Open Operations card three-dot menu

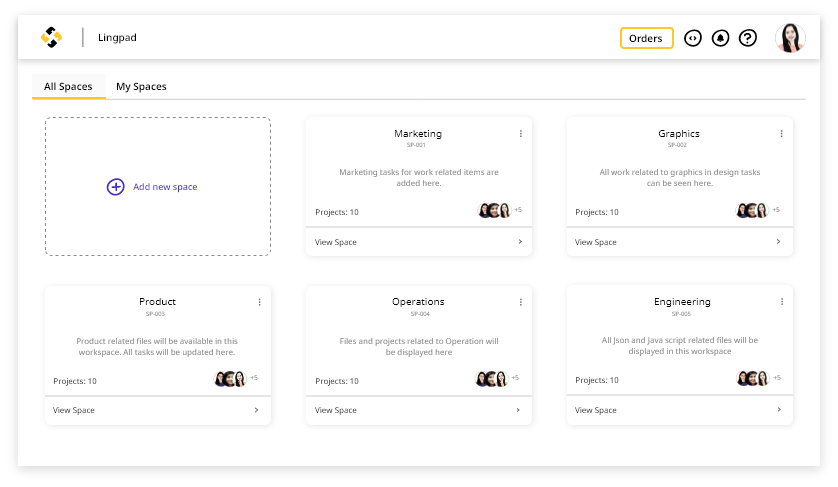tap(521, 302)
